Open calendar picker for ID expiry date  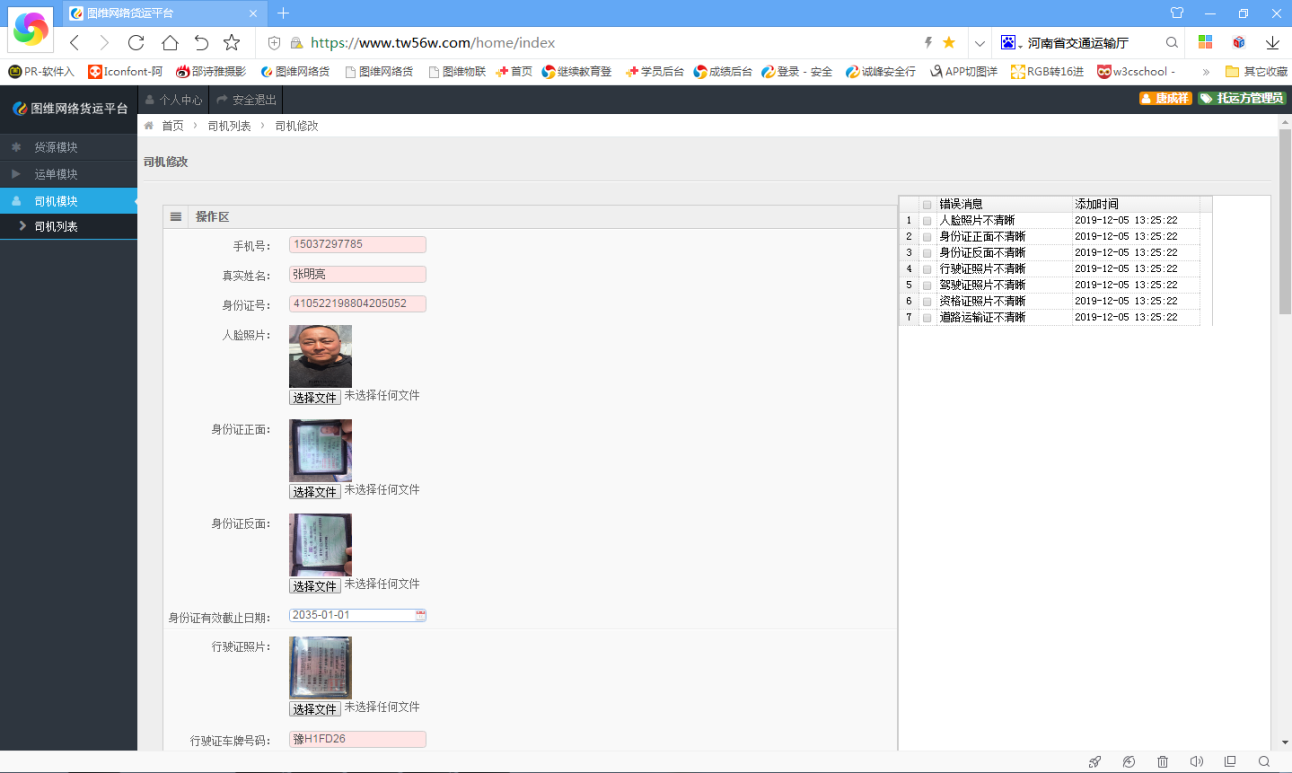click(421, 615)
